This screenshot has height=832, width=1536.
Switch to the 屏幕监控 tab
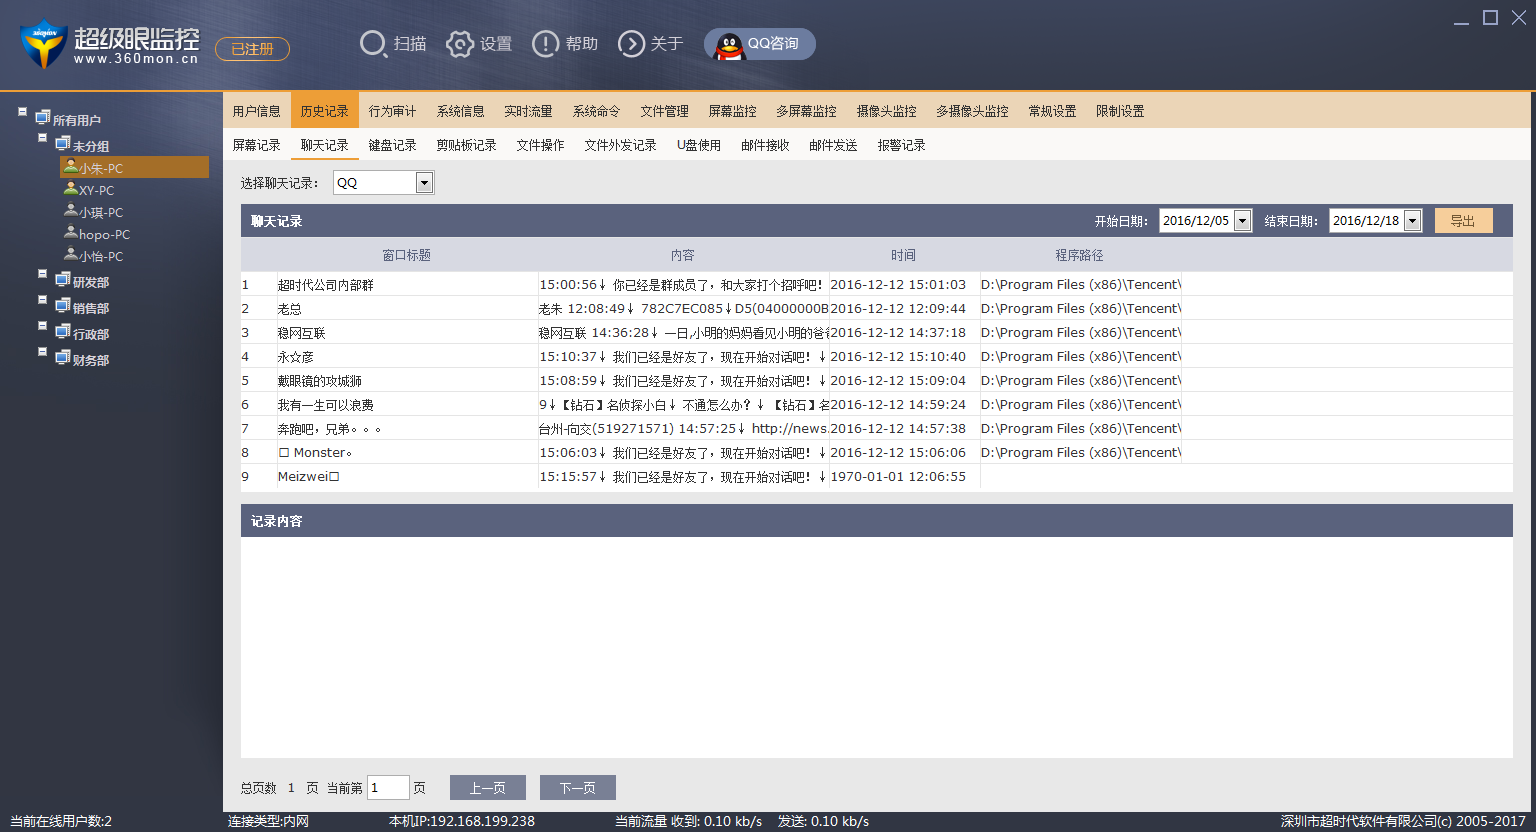733,111
